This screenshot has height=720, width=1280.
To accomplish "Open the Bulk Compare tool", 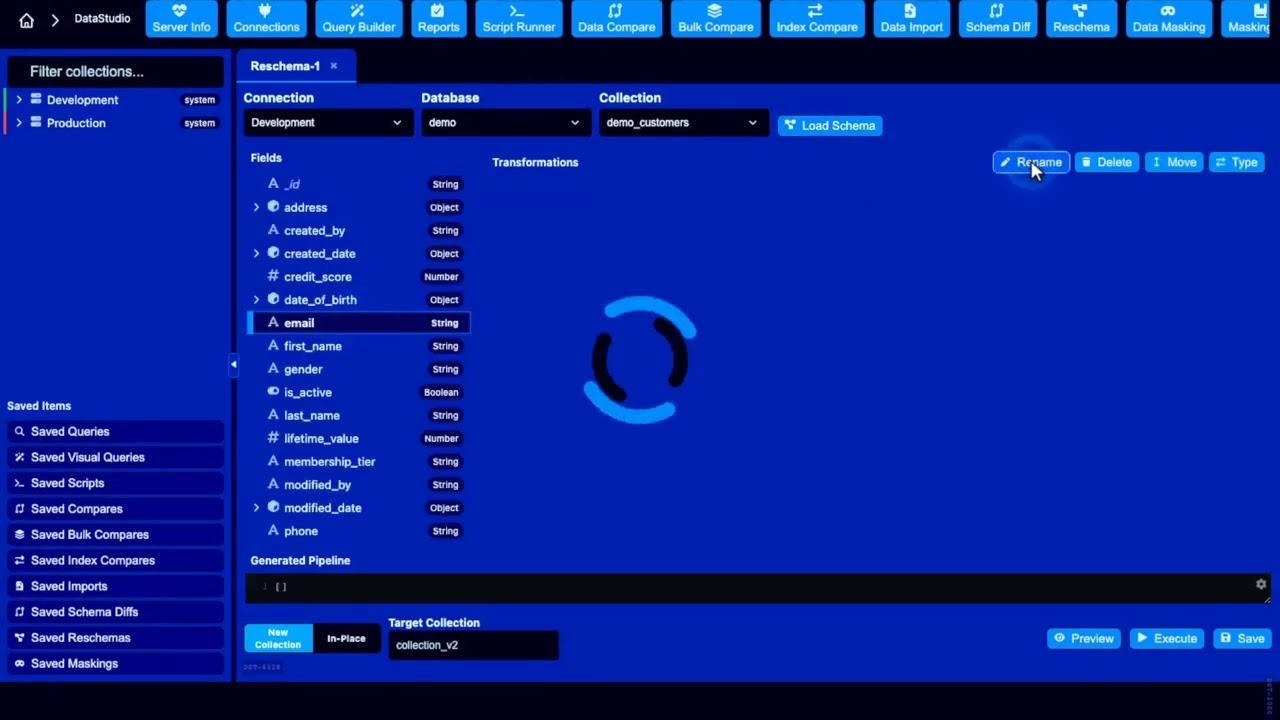I will [715, 19].
